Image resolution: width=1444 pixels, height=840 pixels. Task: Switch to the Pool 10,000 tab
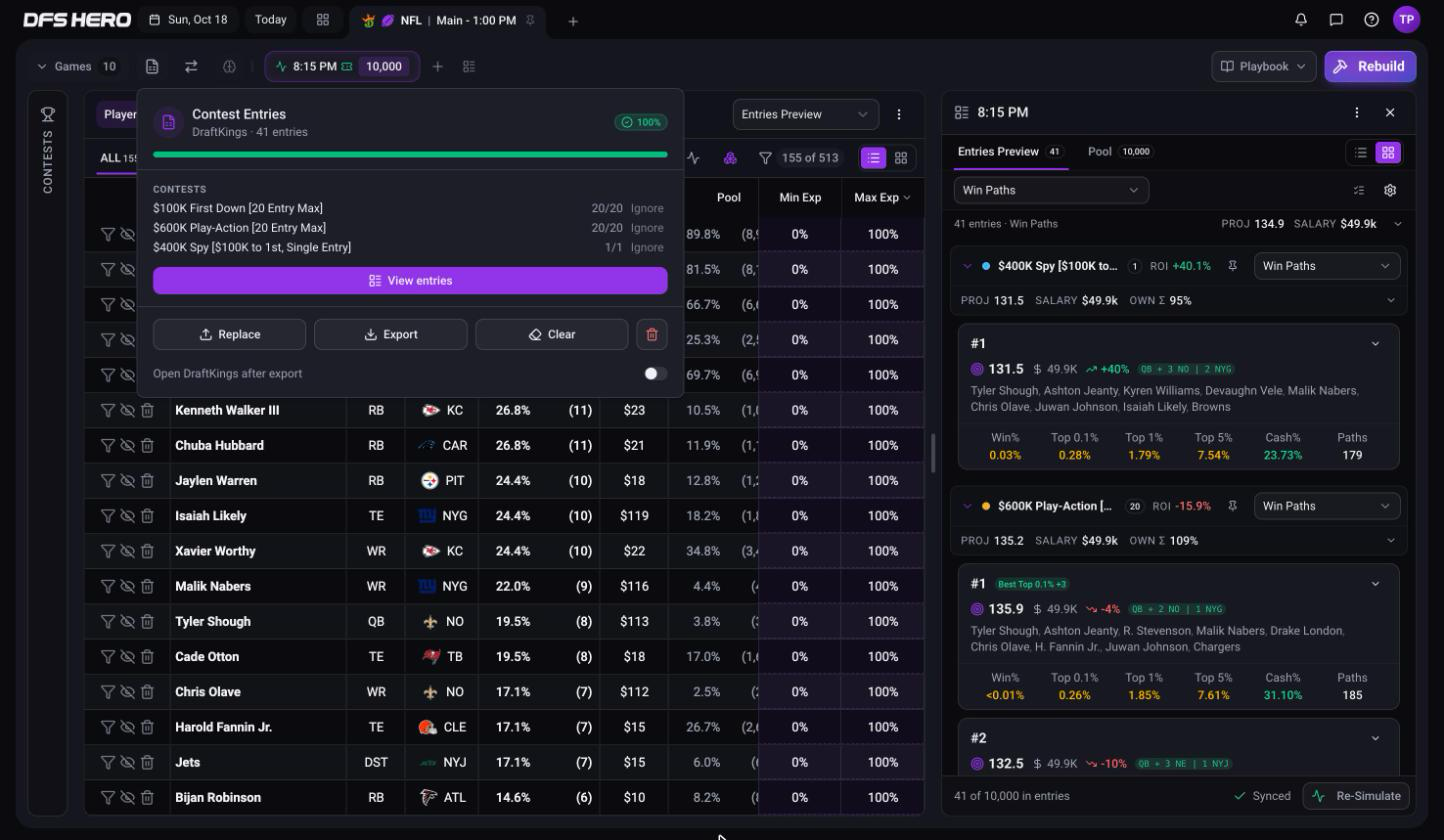[1120, 151]
